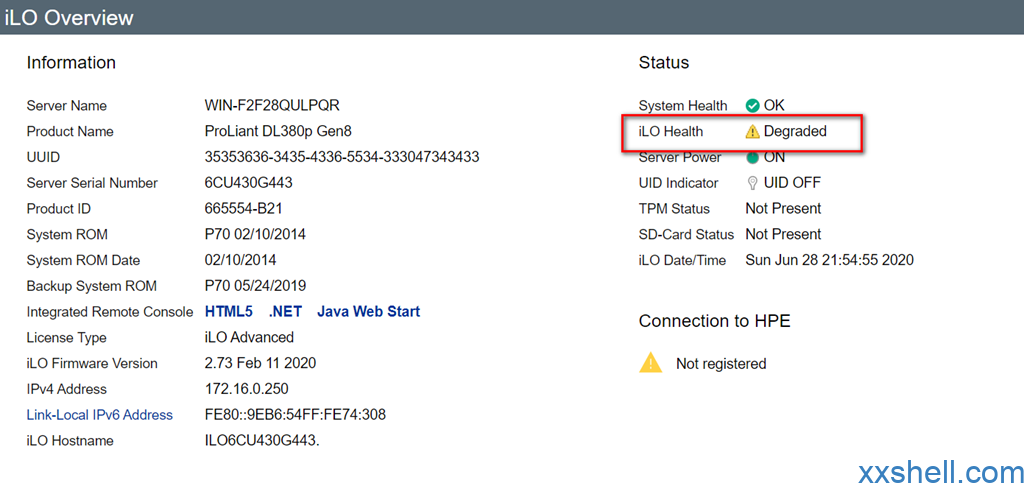This screenshot has width=1024, height=483.
Task: Click the Server Power ON status text
Action: click(775, 157)
